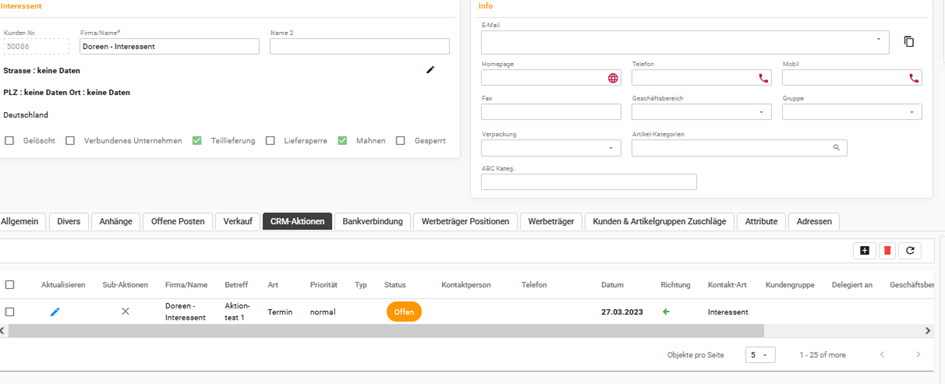The height and width of the screenshot is (384, 945).
Task: Click the horizontal scrollbar's left arrow
Action: tap(3, 330)
